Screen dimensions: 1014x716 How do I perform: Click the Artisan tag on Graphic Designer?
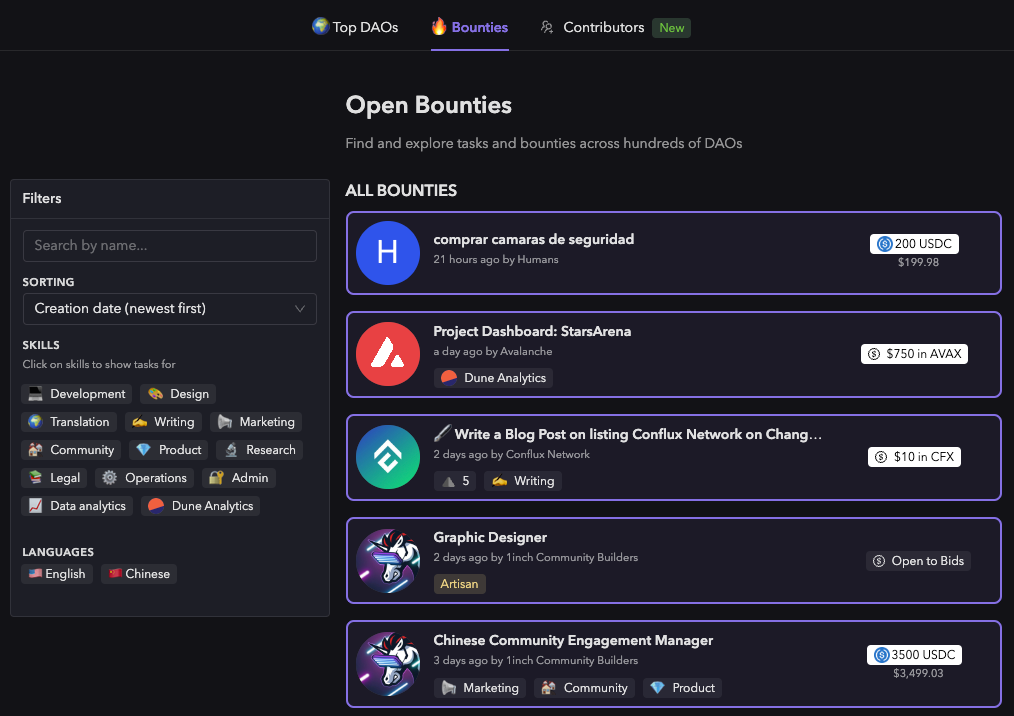tap(459, 583)
